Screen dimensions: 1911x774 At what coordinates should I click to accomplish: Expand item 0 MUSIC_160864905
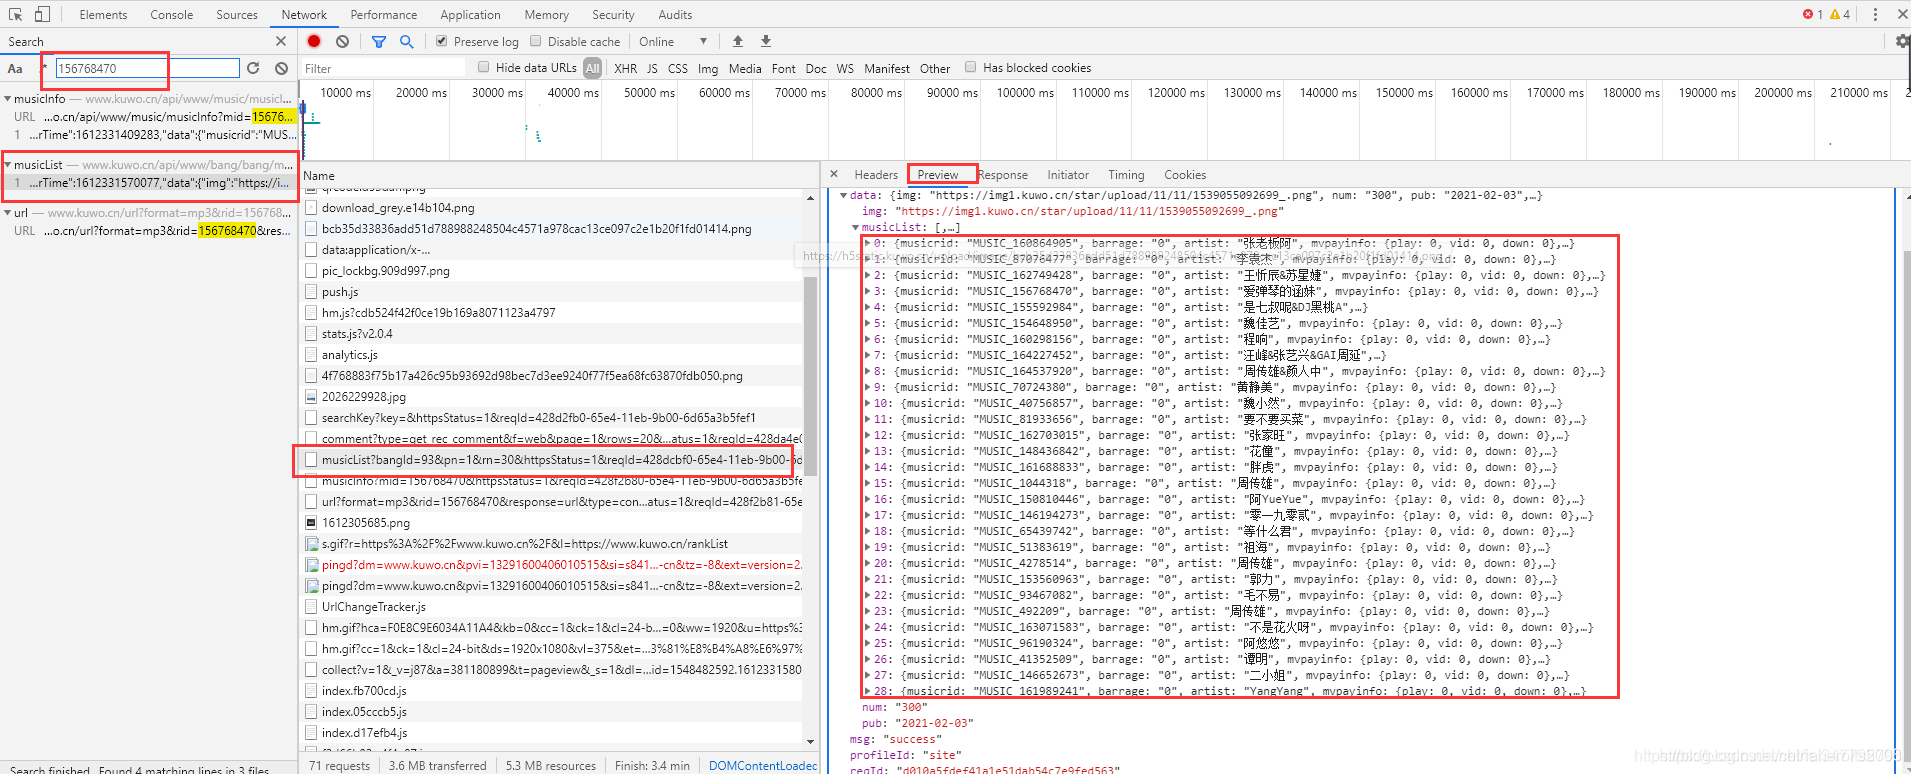click(868, 243)
